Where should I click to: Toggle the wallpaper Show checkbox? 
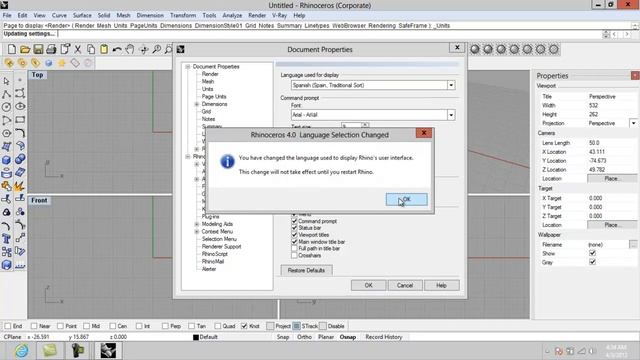pos(593,253)
